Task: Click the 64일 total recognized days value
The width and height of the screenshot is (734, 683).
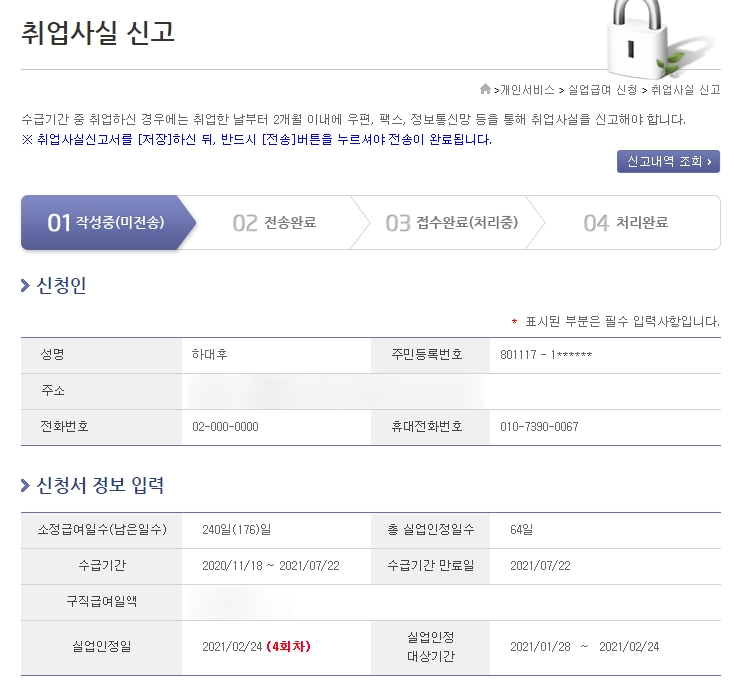Action: pyautogui.click(x=521, y=530)
